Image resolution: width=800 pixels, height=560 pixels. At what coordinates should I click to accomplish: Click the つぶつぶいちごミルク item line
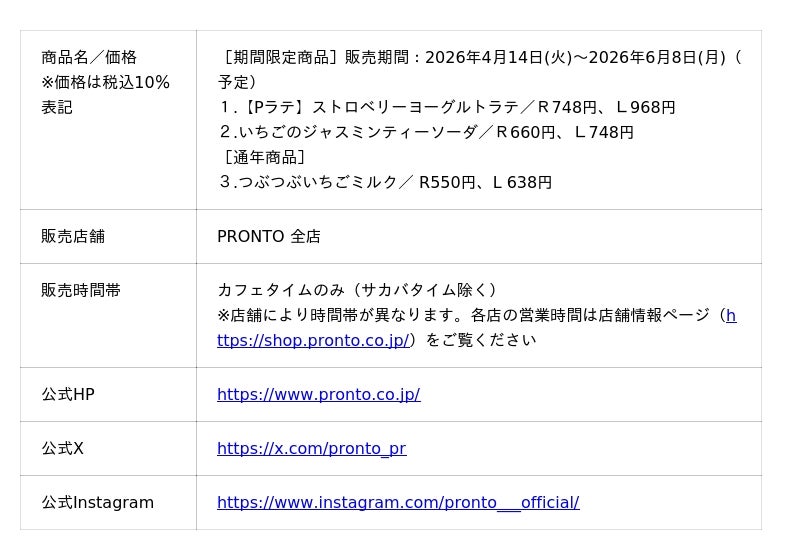[384, 182]
